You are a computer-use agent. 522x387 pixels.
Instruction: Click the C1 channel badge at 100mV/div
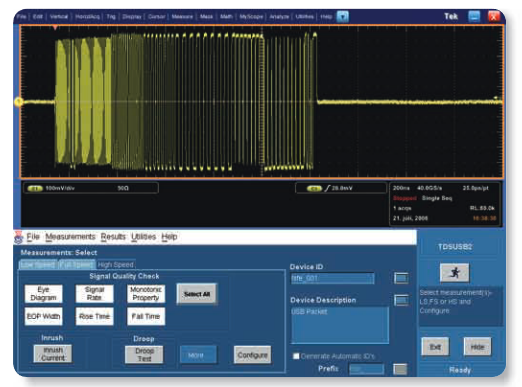[x=35, y=188]
